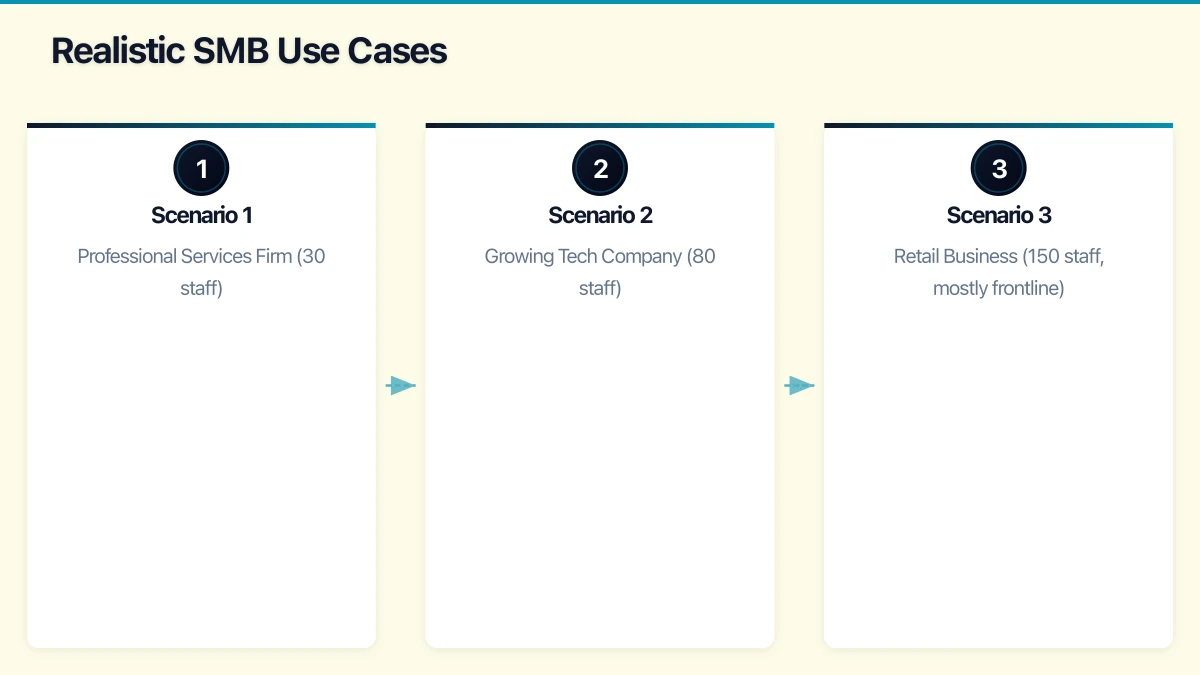The width and height of the screenshot is (1200, 675).
Task: Select the number 3 circle badge
Action: (x=998, y=168)
